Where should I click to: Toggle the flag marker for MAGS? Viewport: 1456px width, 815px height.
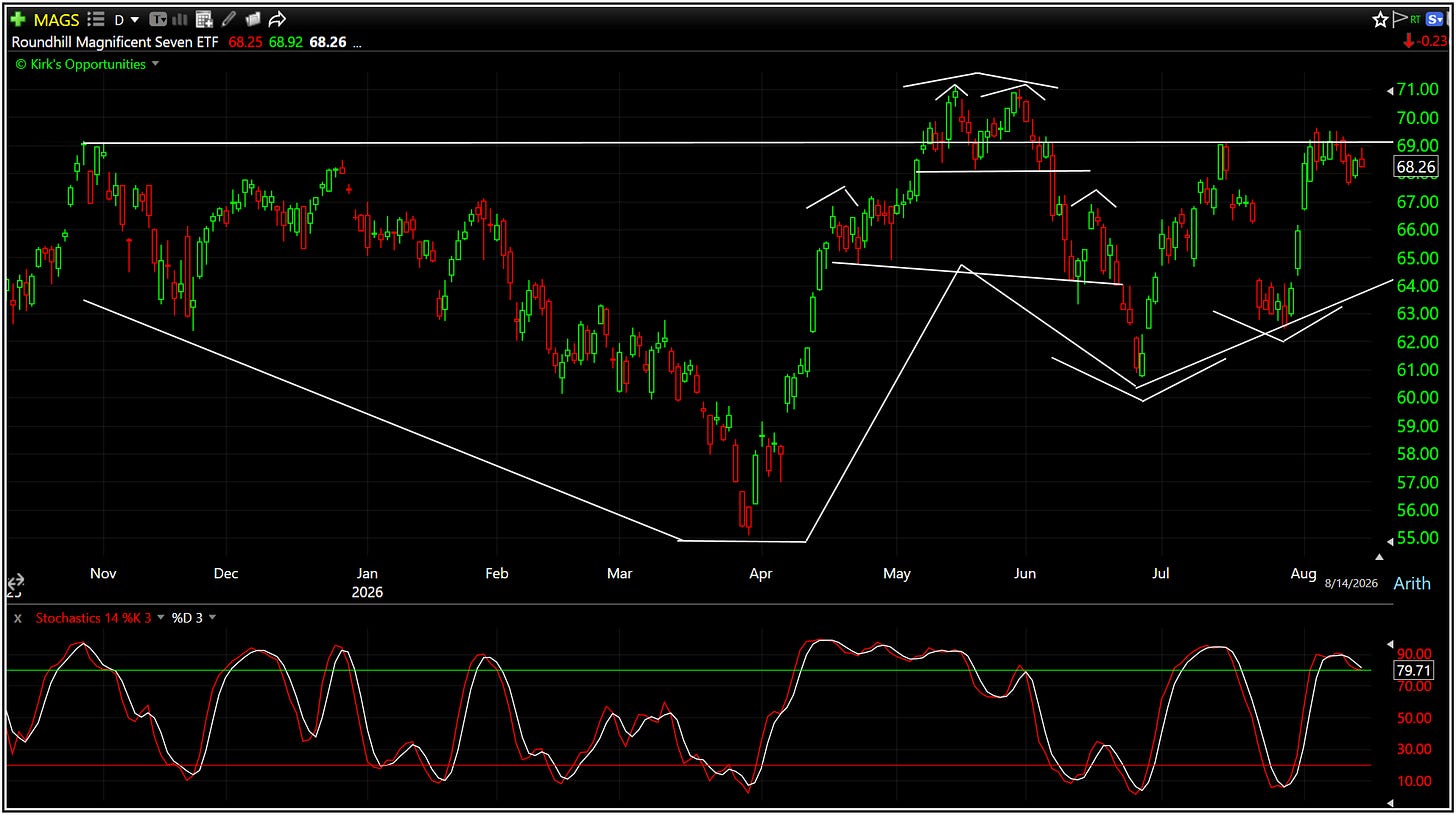tap(1399, 19)
